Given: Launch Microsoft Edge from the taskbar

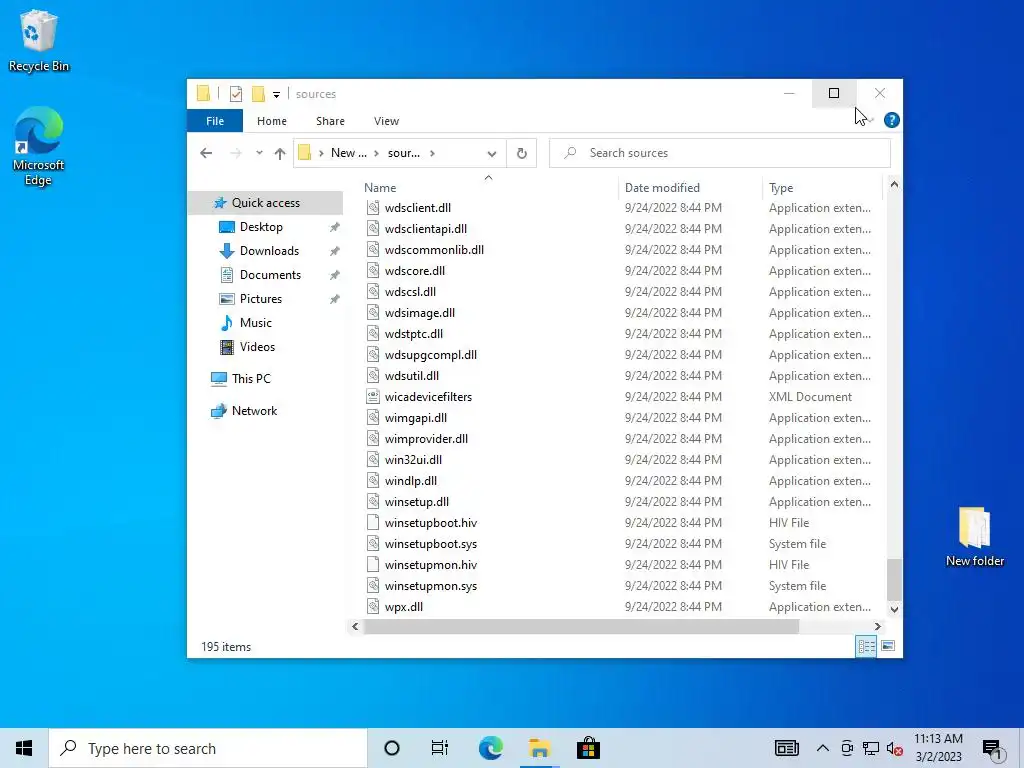Looking at the screenshot, I should [x=490, y=748].
